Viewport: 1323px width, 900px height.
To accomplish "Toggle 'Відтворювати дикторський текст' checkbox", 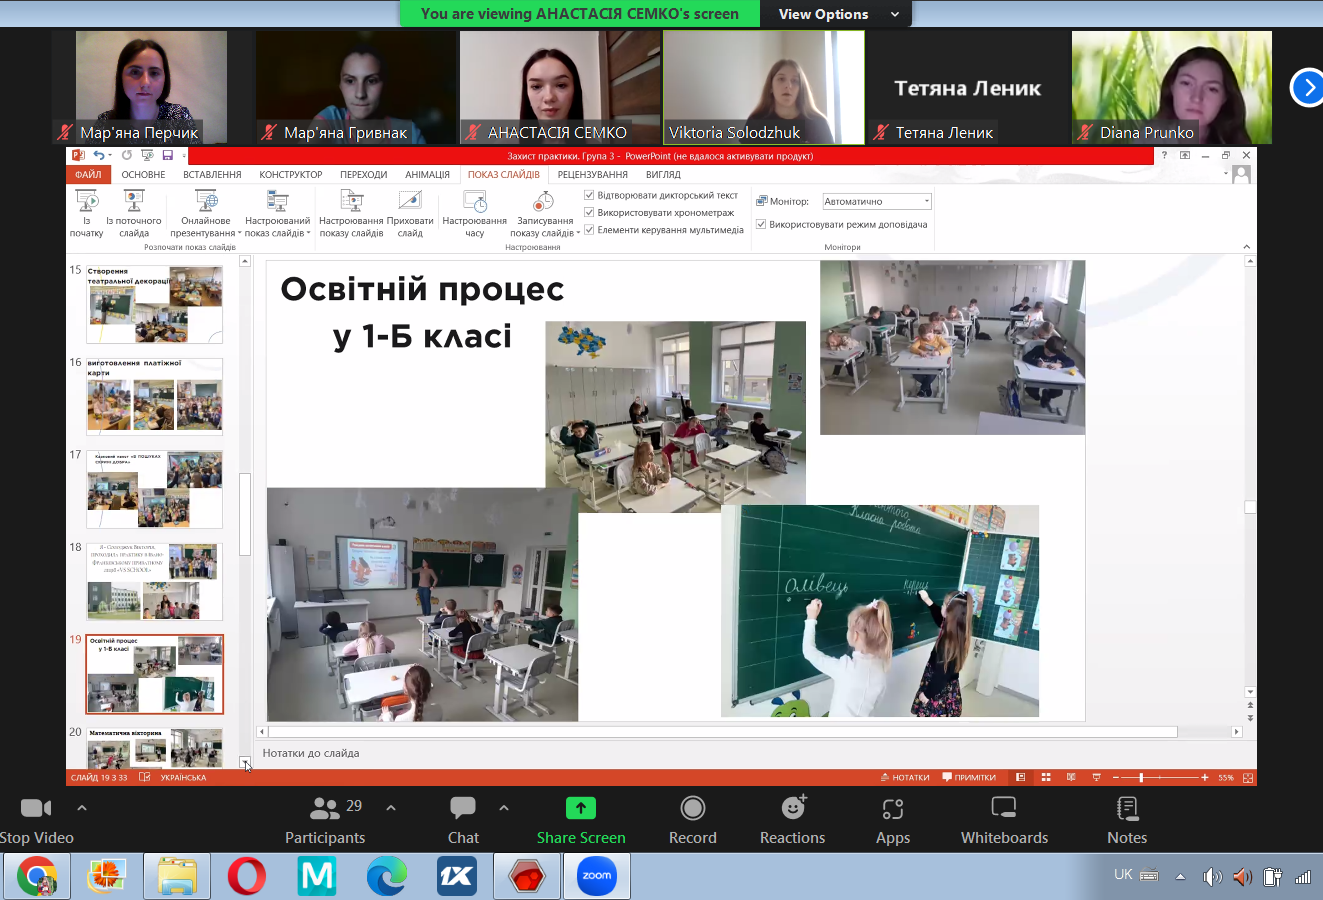I will click(x=589, y=196).
